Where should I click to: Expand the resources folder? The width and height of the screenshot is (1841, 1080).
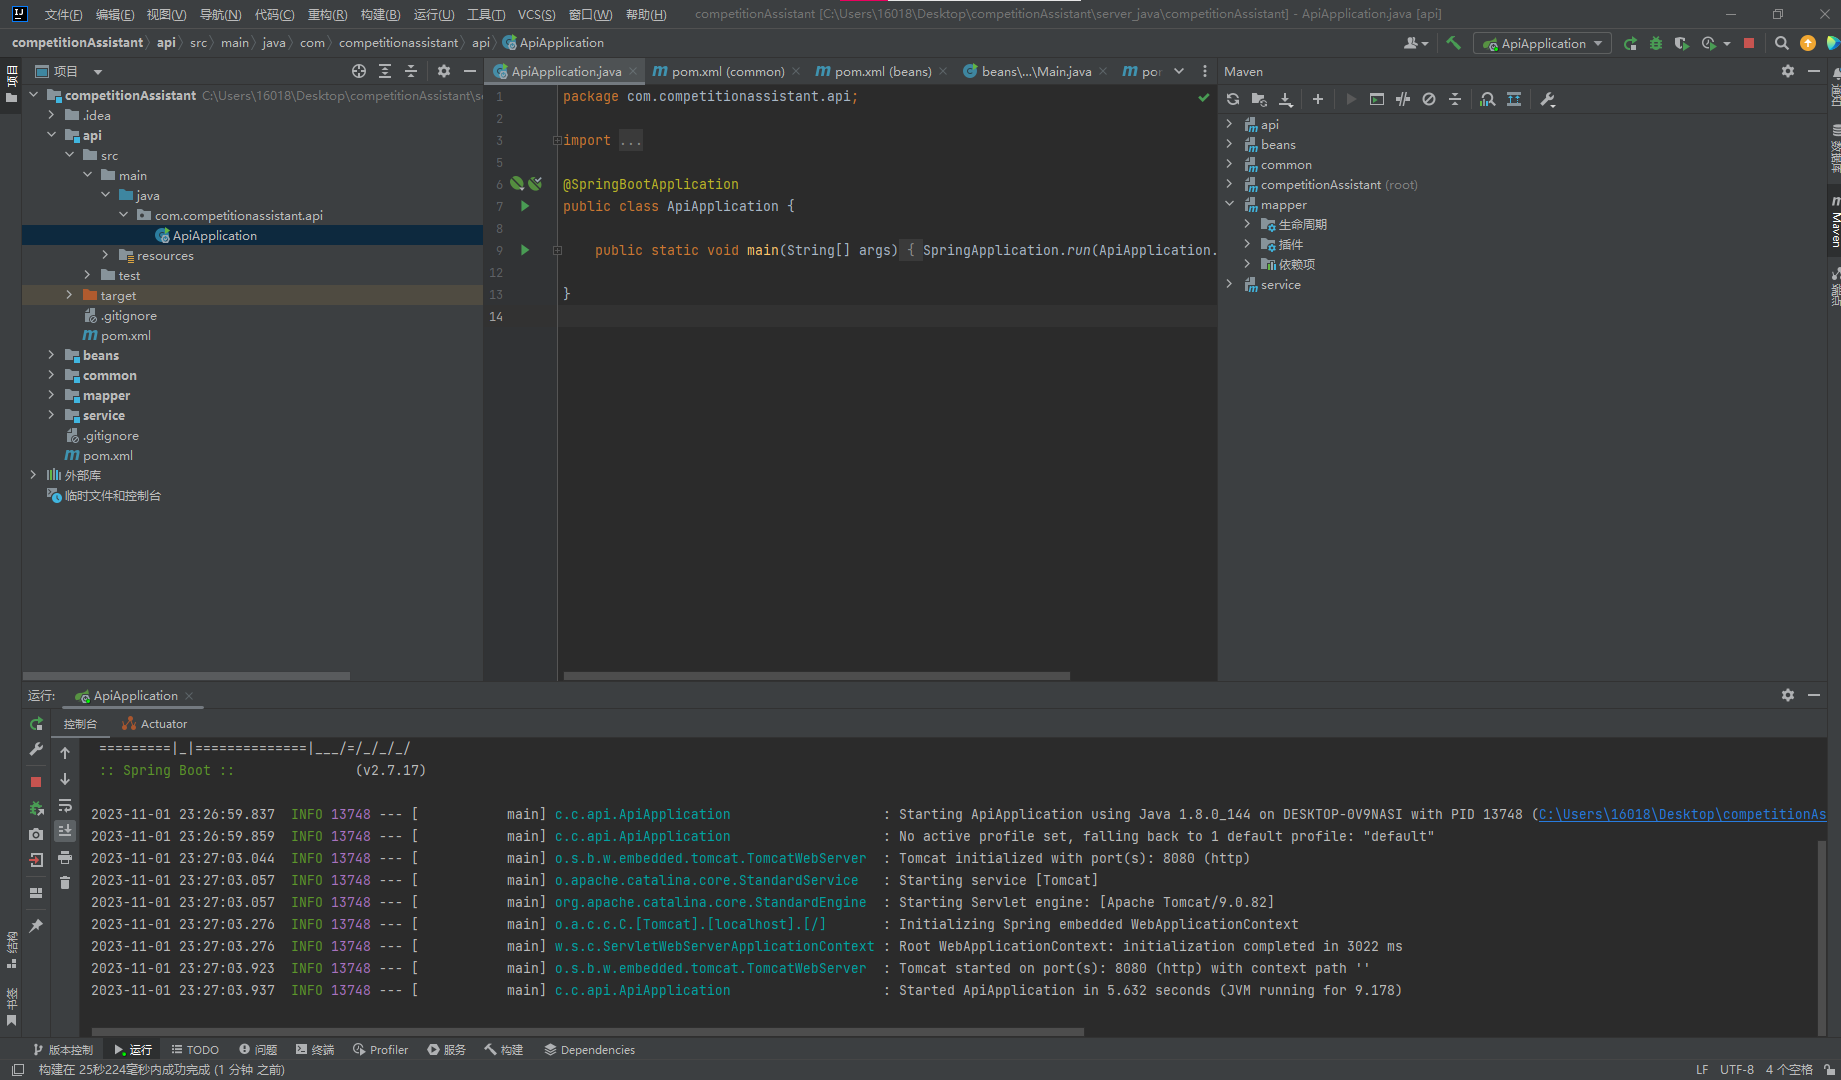105,255
